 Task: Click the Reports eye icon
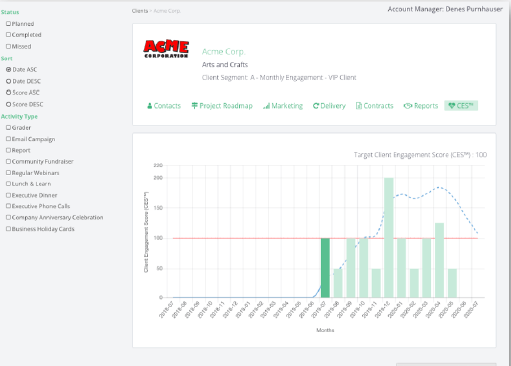tap(408, 106)
